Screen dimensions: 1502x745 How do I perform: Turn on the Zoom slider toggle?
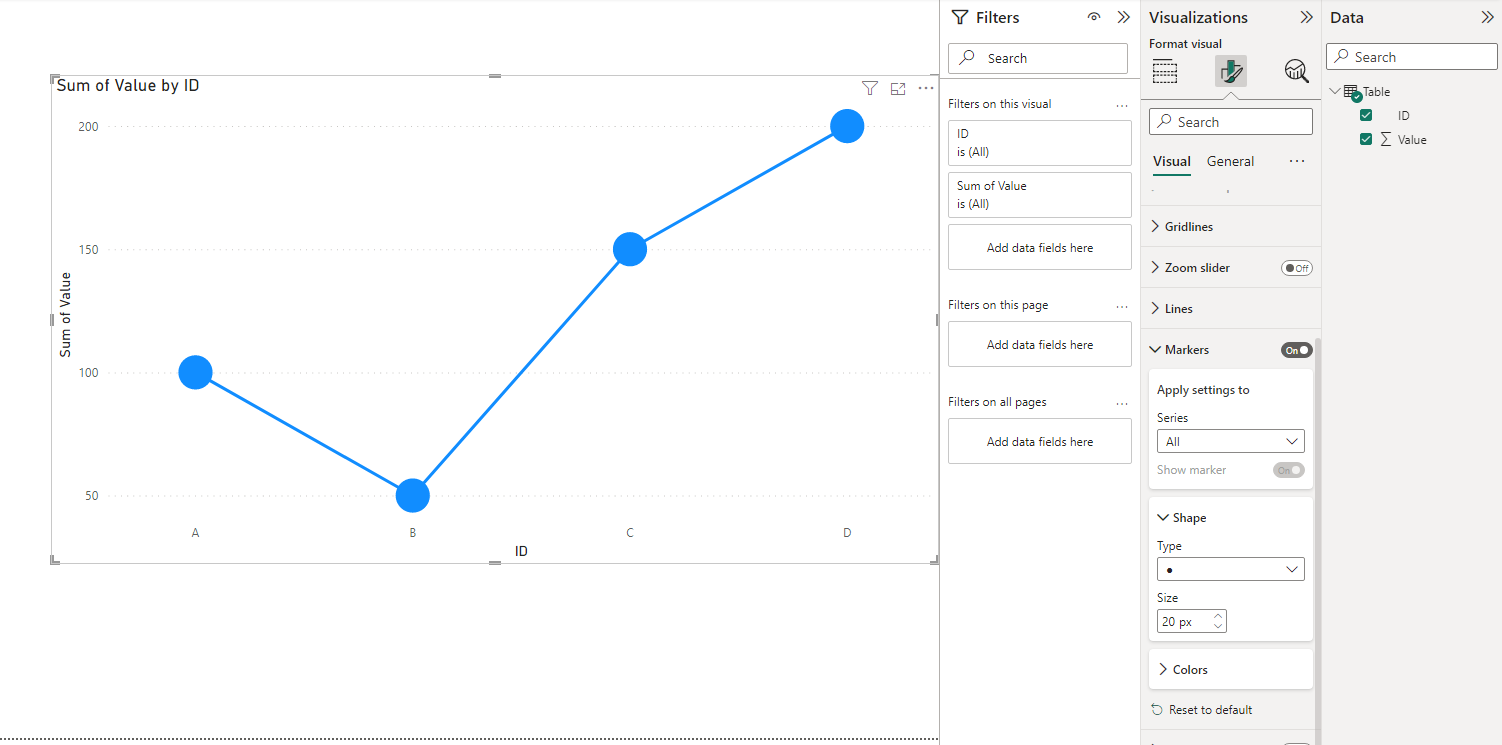pyautogui.click(x=1296, y=268)
